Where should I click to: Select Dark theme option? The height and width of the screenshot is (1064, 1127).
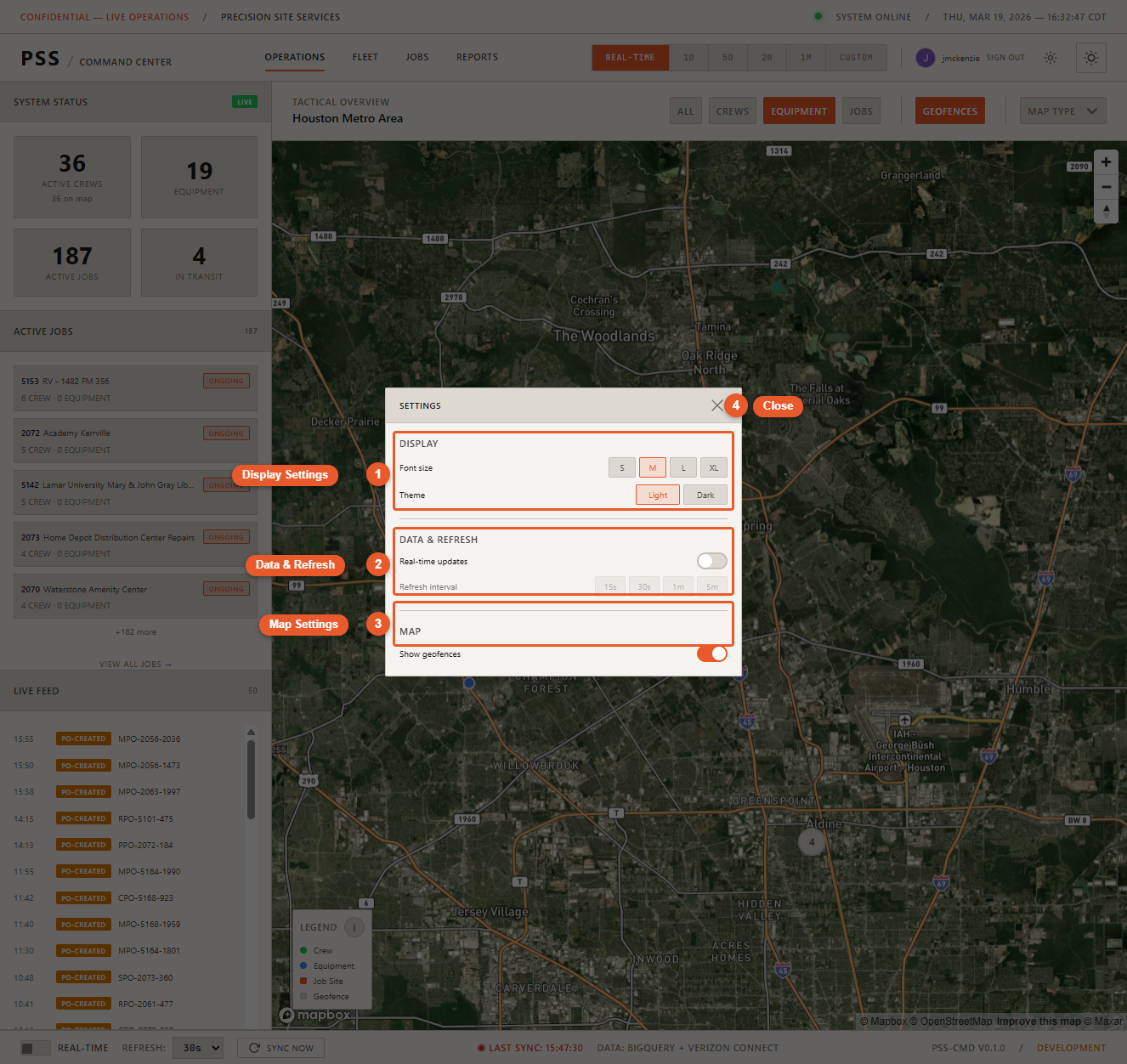point(705,495)
